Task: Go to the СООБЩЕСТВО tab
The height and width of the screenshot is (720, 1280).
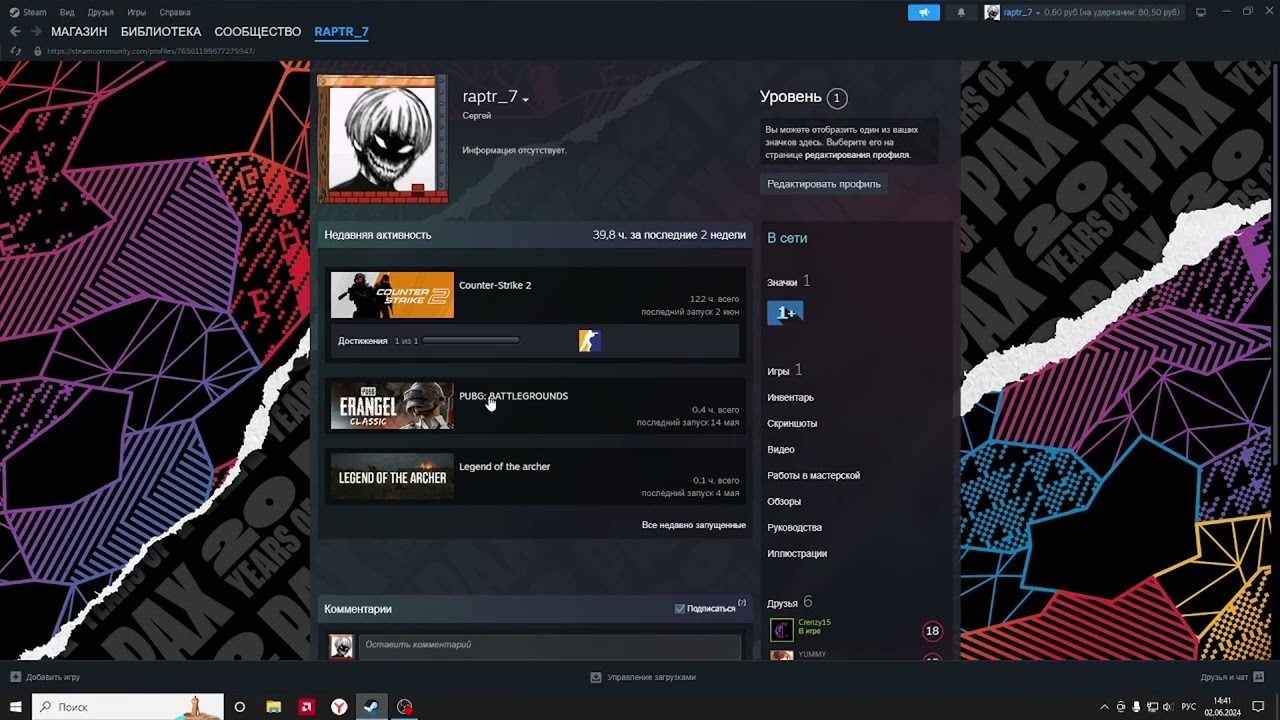Action: [258, 32]
